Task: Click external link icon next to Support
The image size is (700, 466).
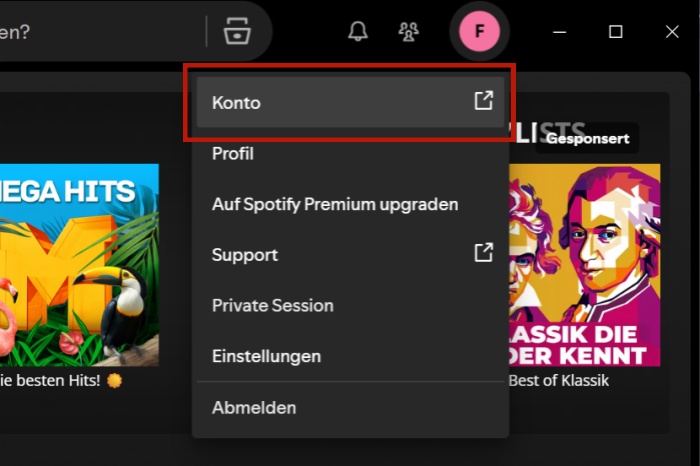Action: pos(483,253)
